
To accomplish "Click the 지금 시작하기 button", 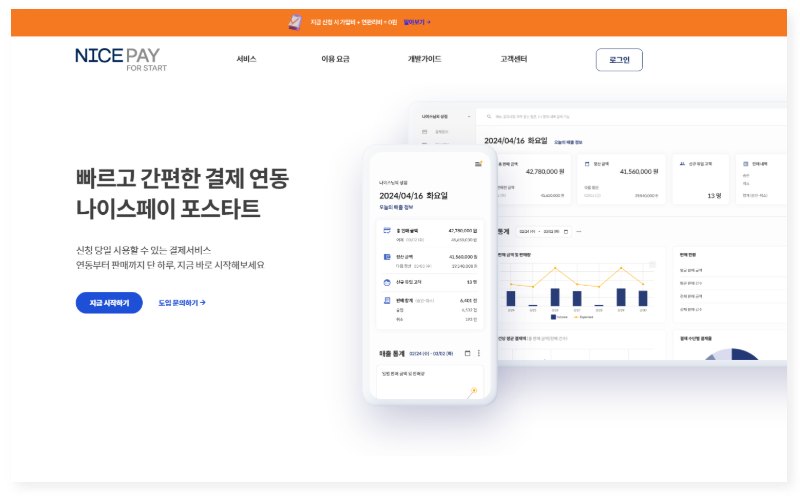I will click(x=109, y=303).
